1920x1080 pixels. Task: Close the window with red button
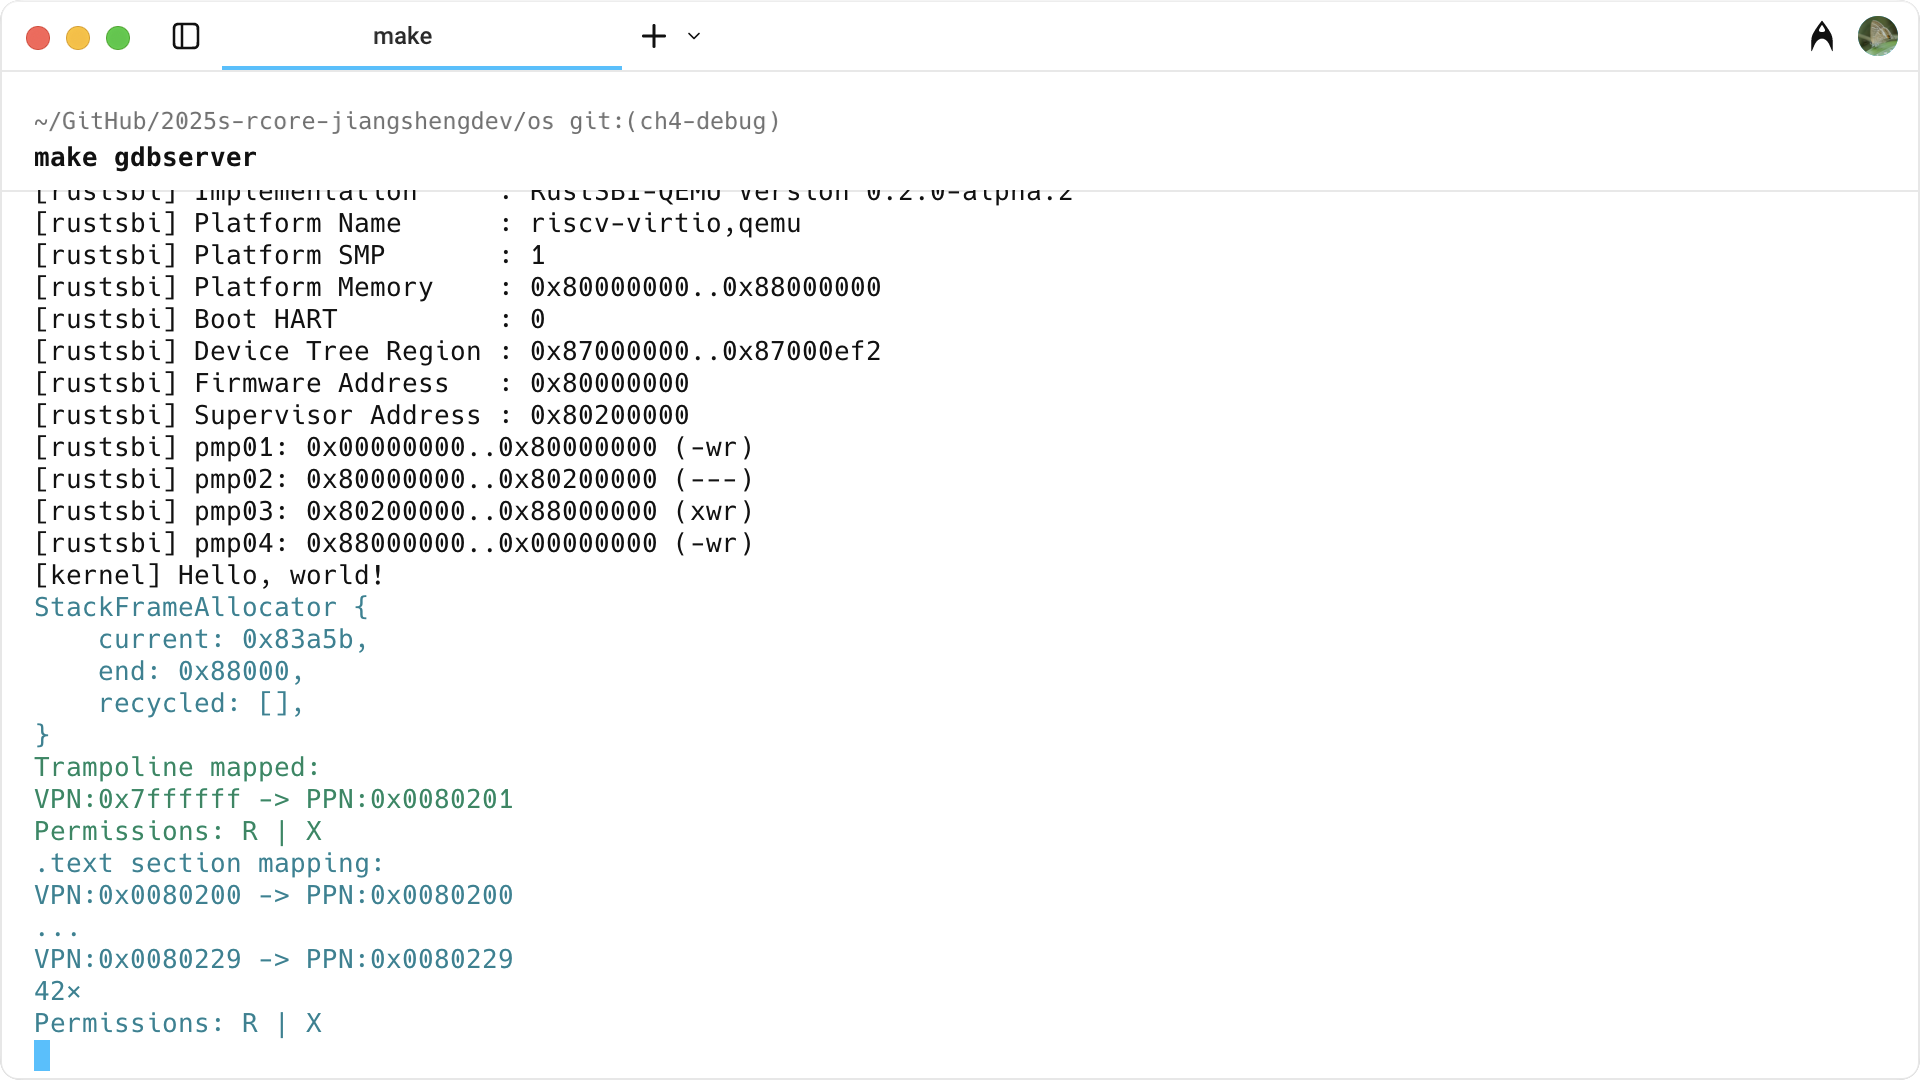click(x=38, y=38)
